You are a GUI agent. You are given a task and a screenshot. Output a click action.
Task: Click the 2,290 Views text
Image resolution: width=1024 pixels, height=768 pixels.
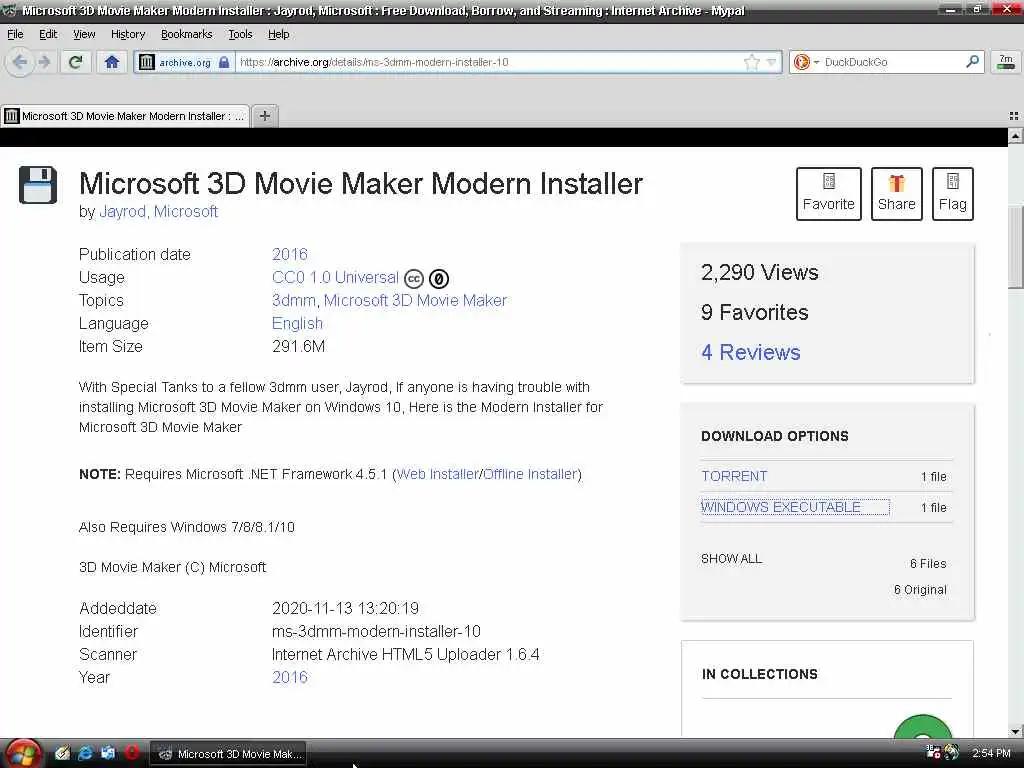click(x=760, y=272)
